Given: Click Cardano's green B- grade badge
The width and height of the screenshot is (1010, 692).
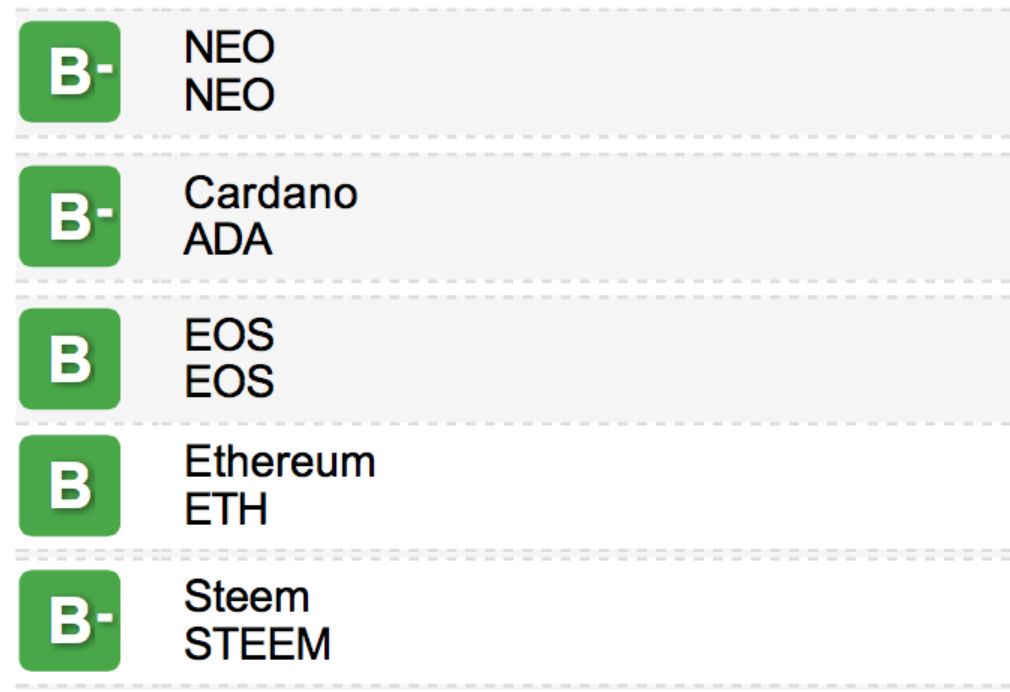Looking at the screenshot, I should [x=70, y=216].
